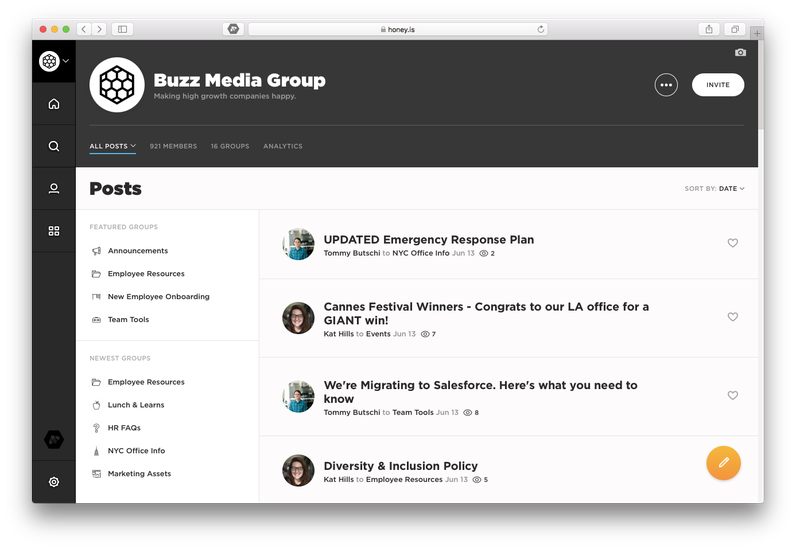Screen dimensions: 796x549
Task: Open the groups grid icon in sidebar
Action: coord(54,231)
